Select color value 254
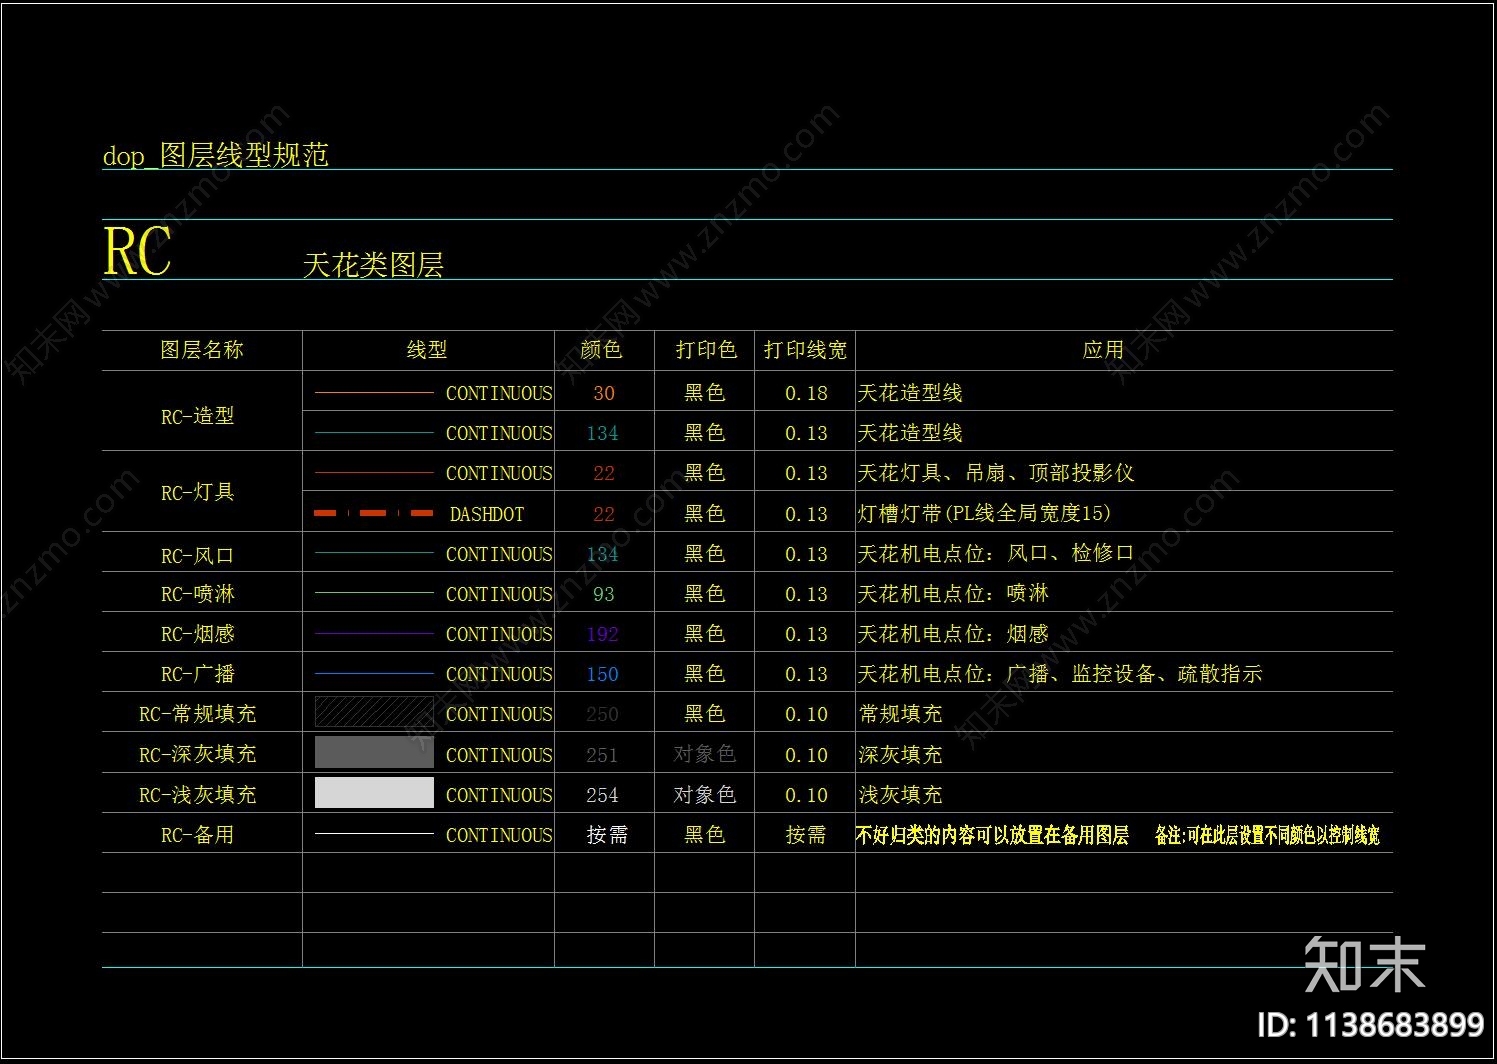The height and width of the screenshot is (1064, 1497). point(603,795)
